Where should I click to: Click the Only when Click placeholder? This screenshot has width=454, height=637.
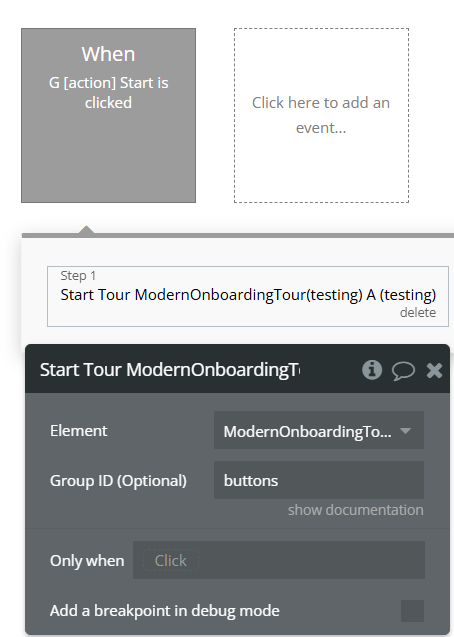[x=171, y=561]
